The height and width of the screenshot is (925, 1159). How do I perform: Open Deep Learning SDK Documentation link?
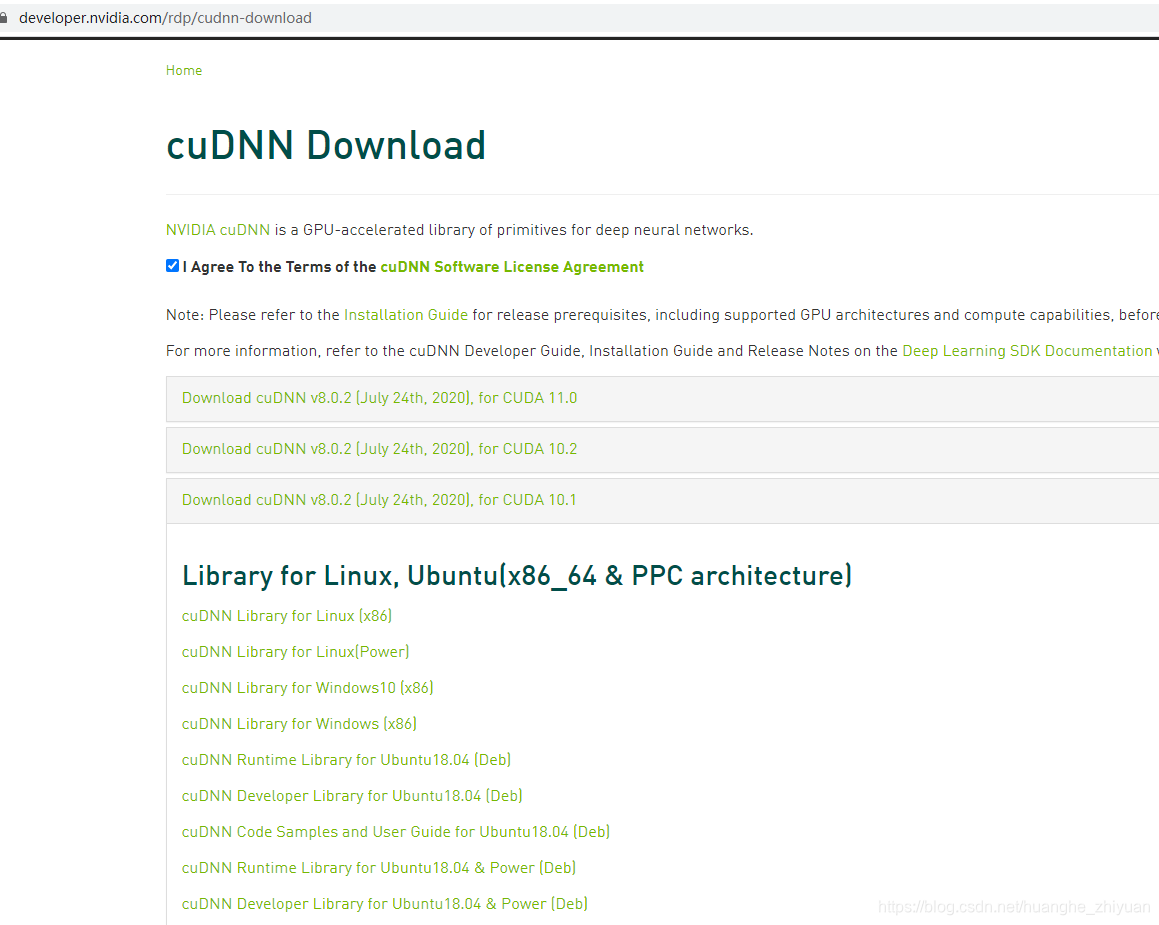coord(1027,351)
